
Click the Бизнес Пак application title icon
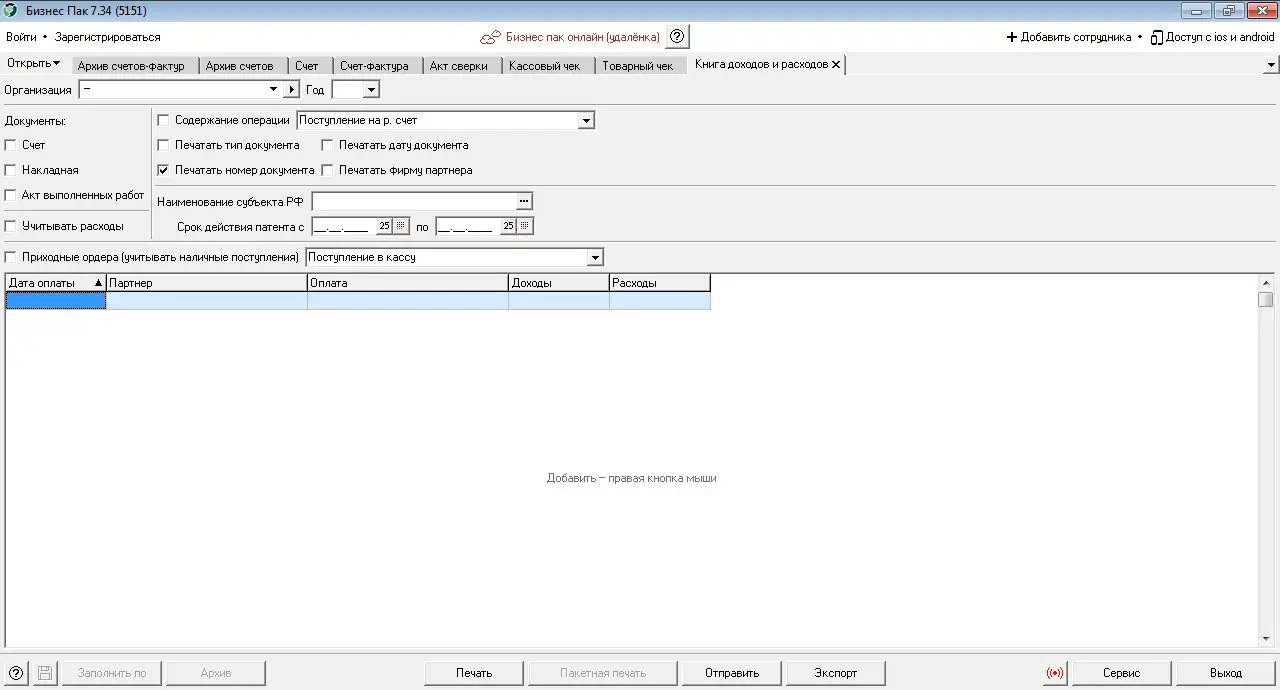click(11, 10)
